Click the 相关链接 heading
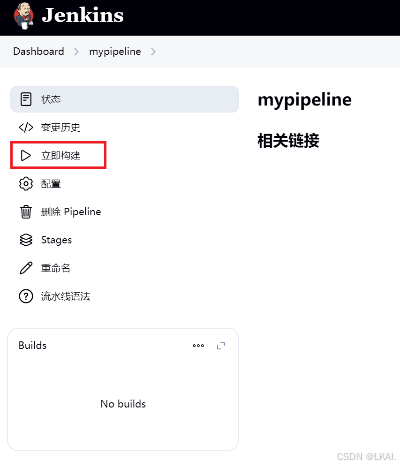This screenshot has width=400, height=468. pos(289,141)
